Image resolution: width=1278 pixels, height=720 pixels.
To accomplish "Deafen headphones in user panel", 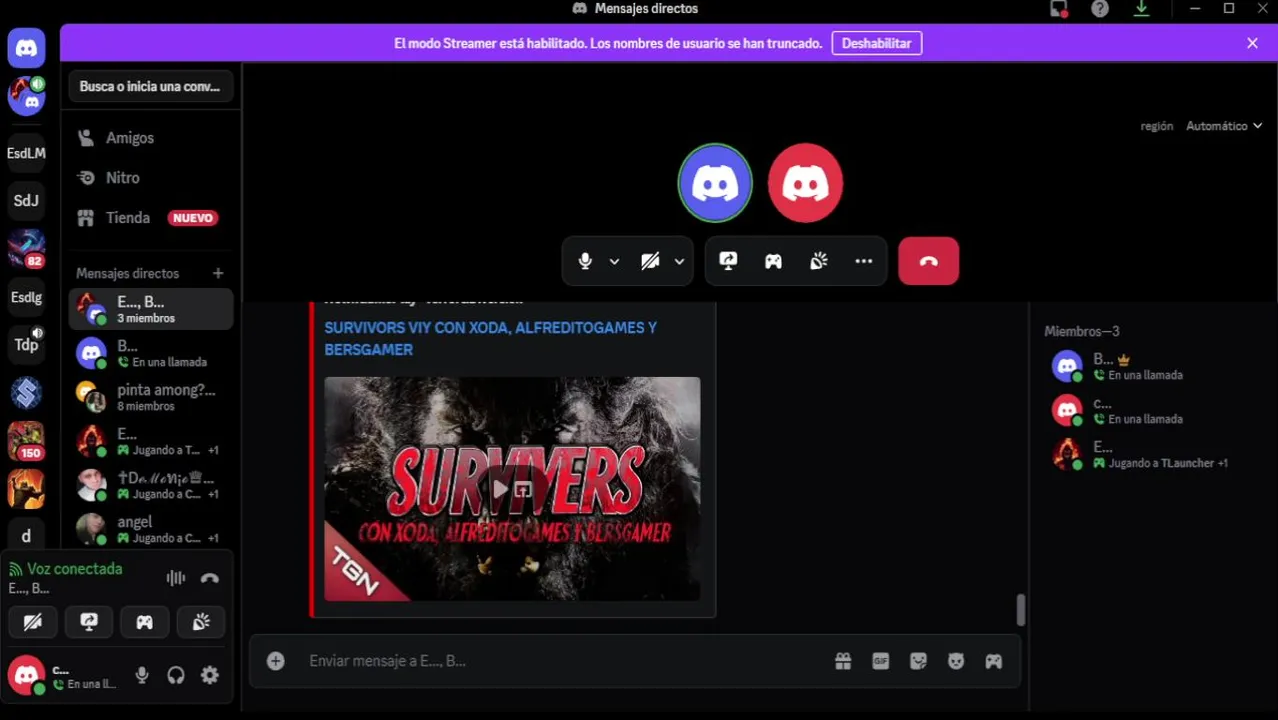I will point(176,675).
